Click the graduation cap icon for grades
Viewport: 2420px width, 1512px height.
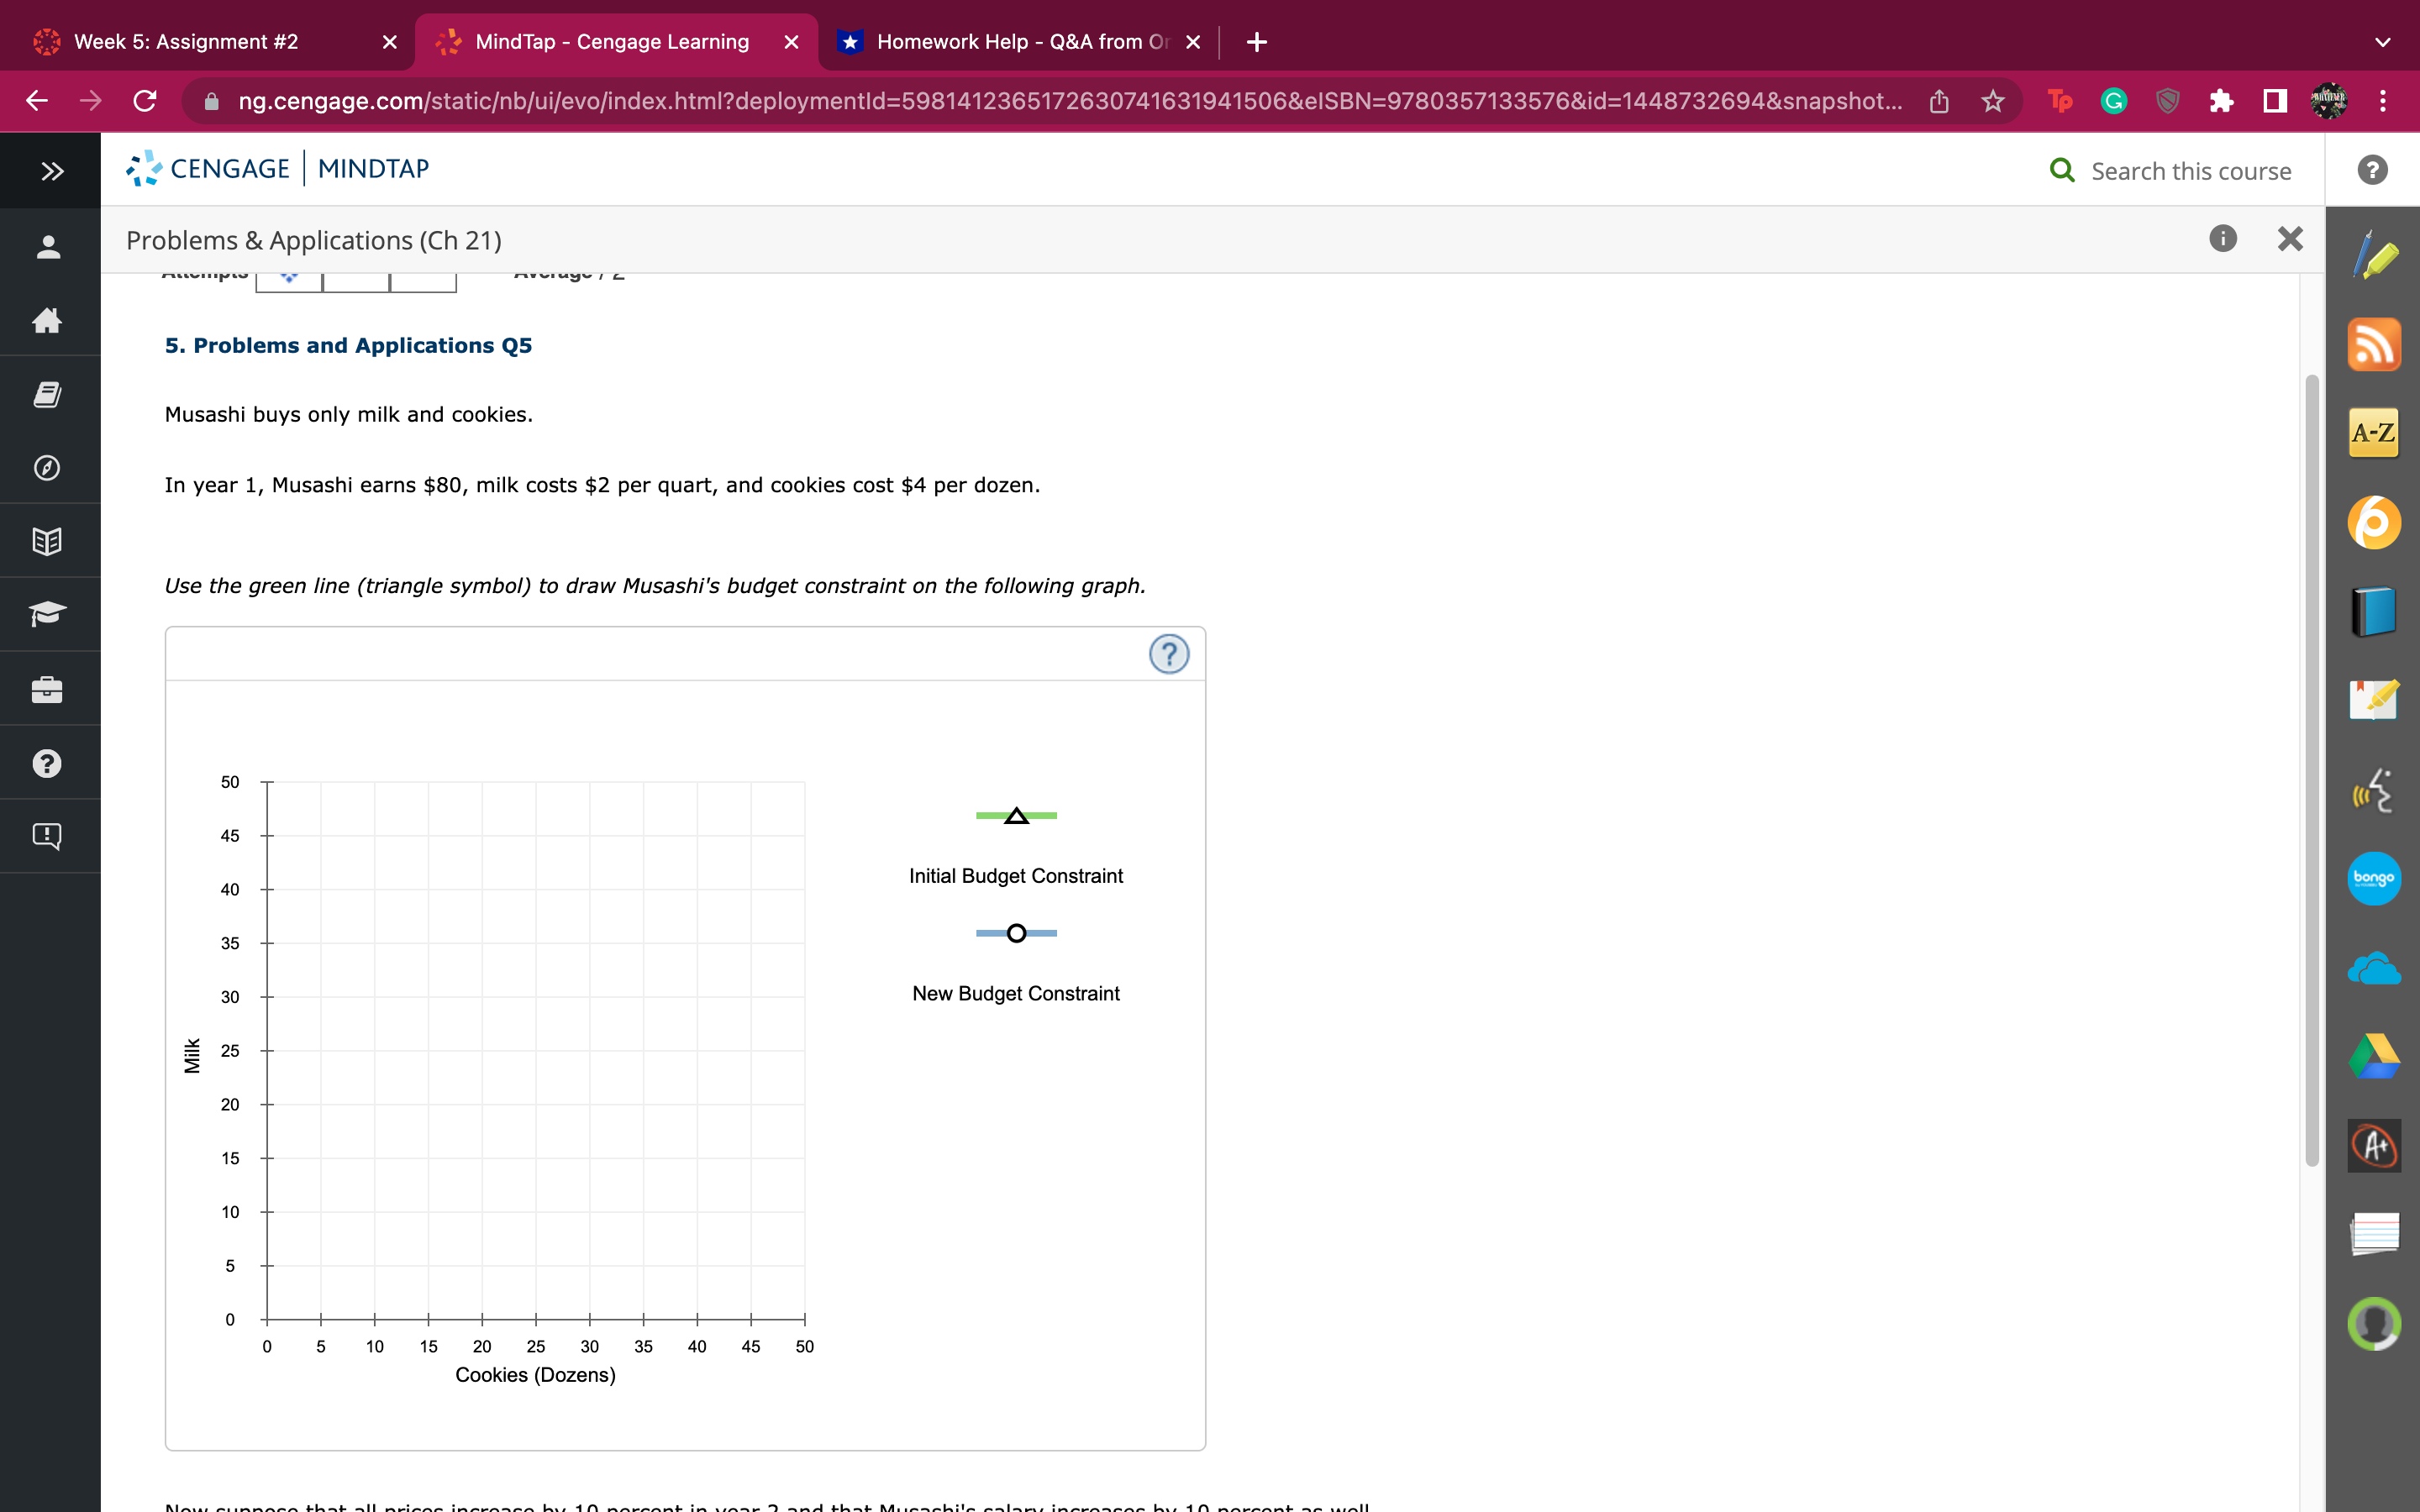click(47, 614)
